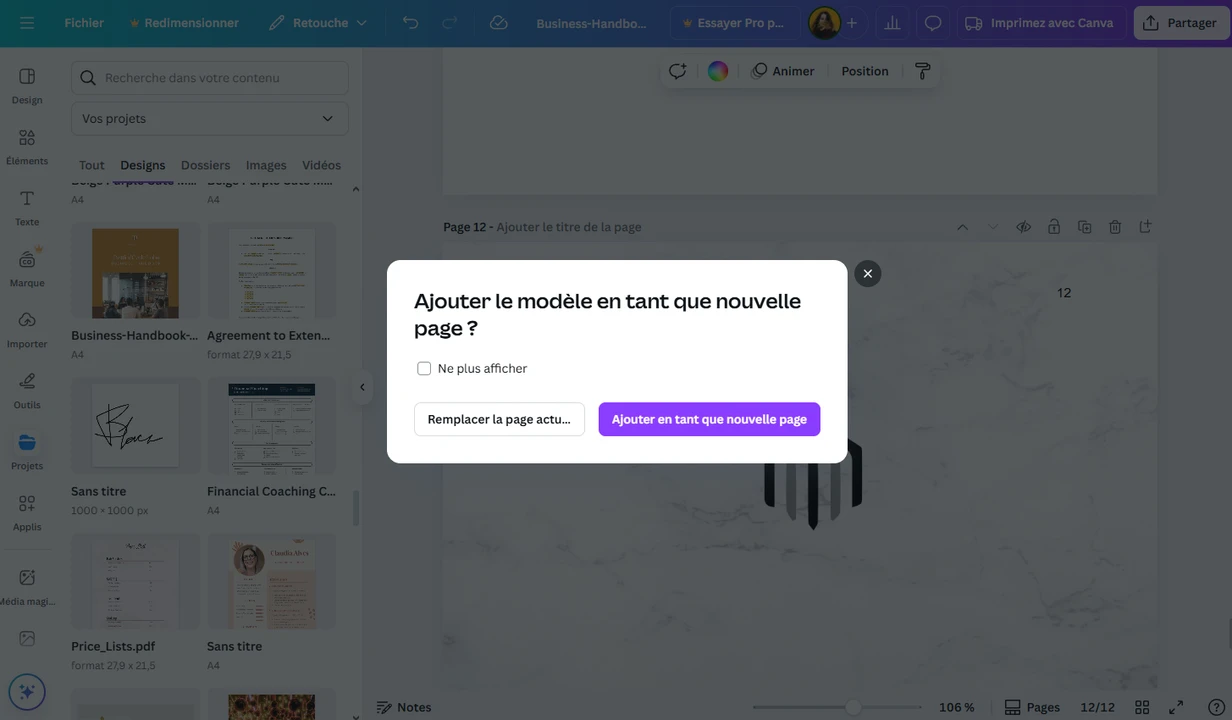Click the Canva assistant sparkle button

tap(27, 691)
